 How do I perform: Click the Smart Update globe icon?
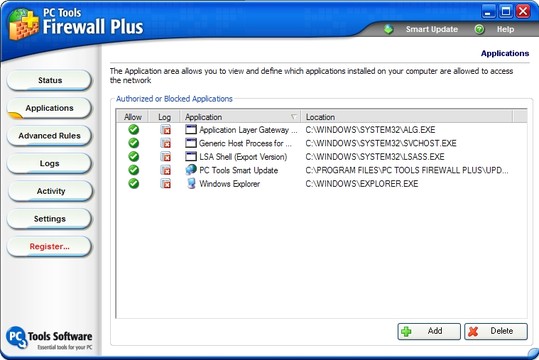[388, 29]
